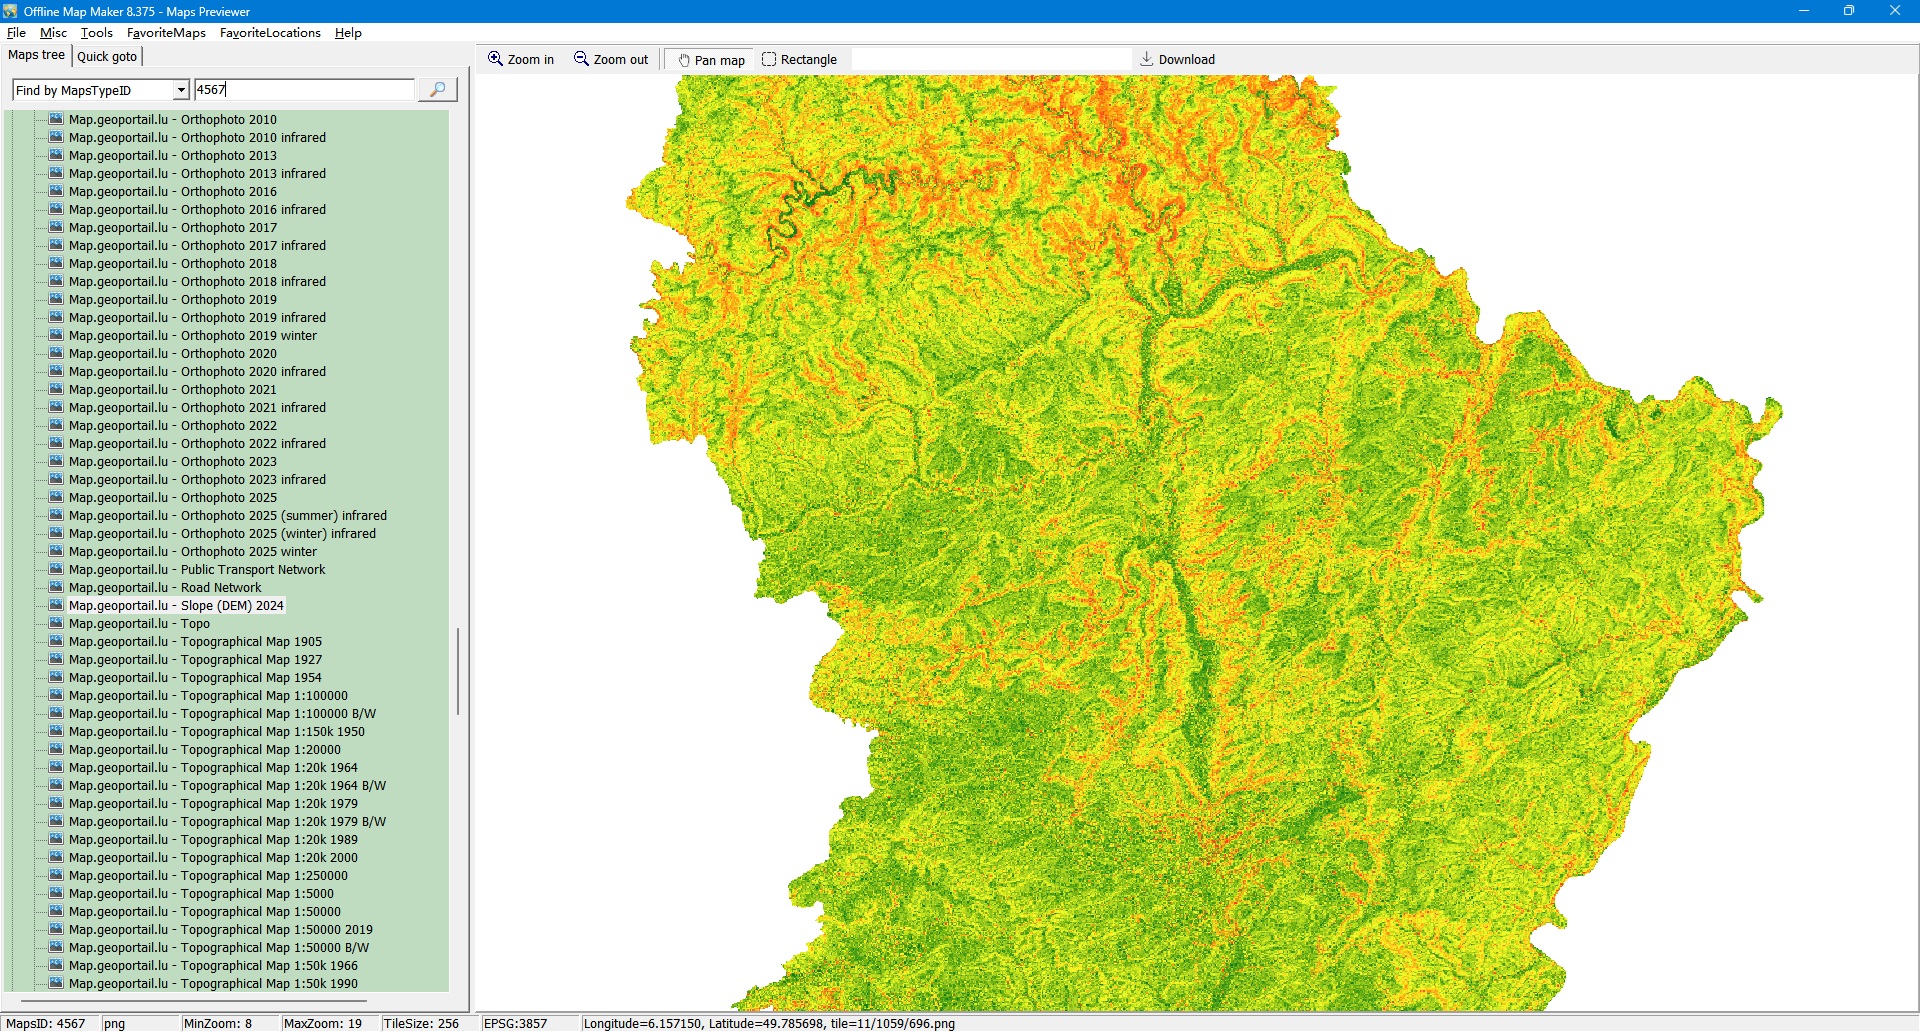
Task: Open the File menu
Action: 16,33
